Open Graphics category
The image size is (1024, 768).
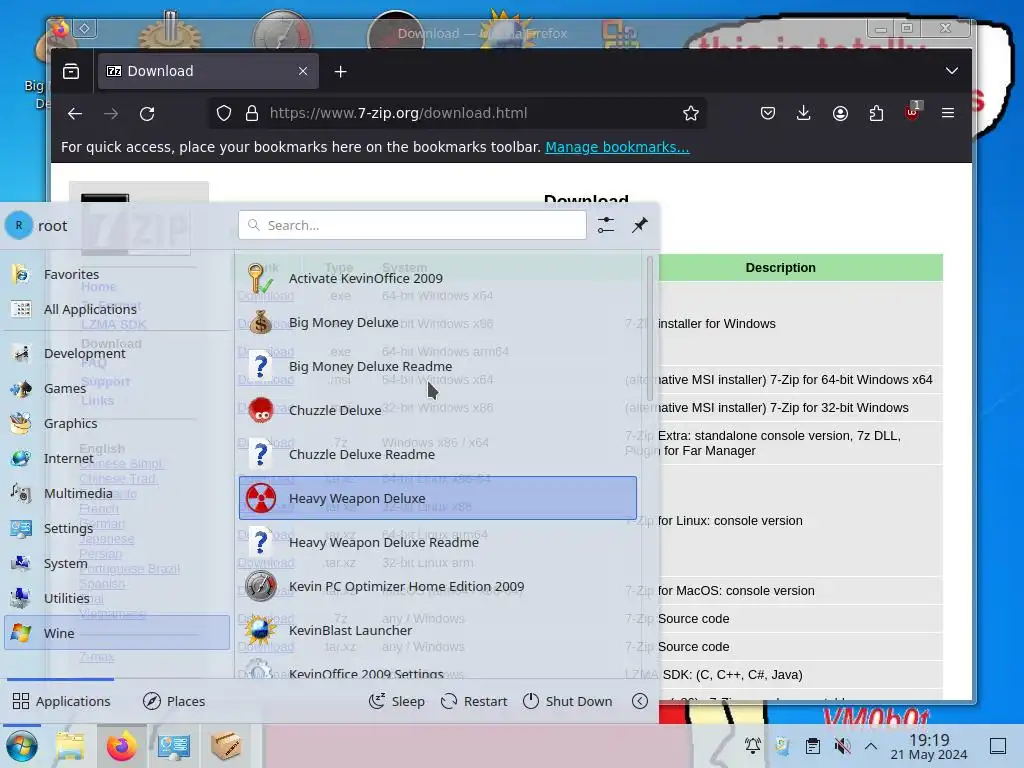(117, 423)
